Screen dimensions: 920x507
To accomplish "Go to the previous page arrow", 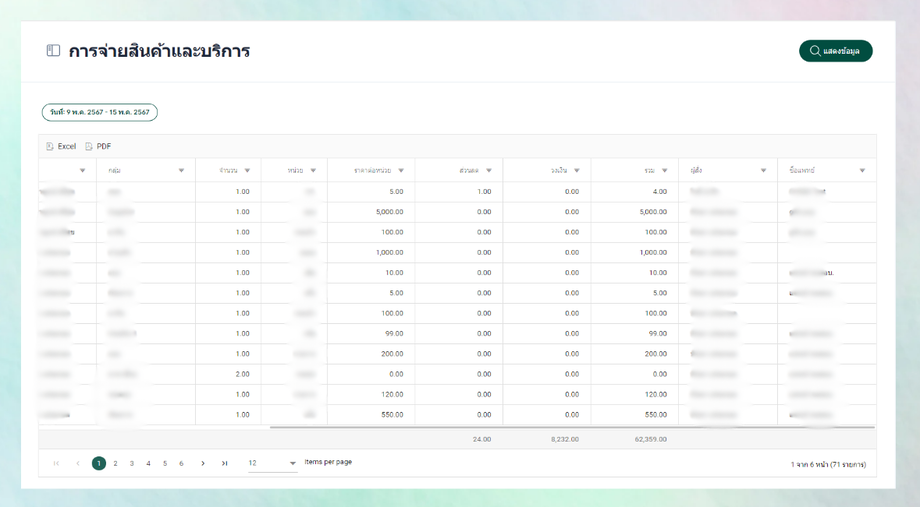I will [x=77, y=463].
